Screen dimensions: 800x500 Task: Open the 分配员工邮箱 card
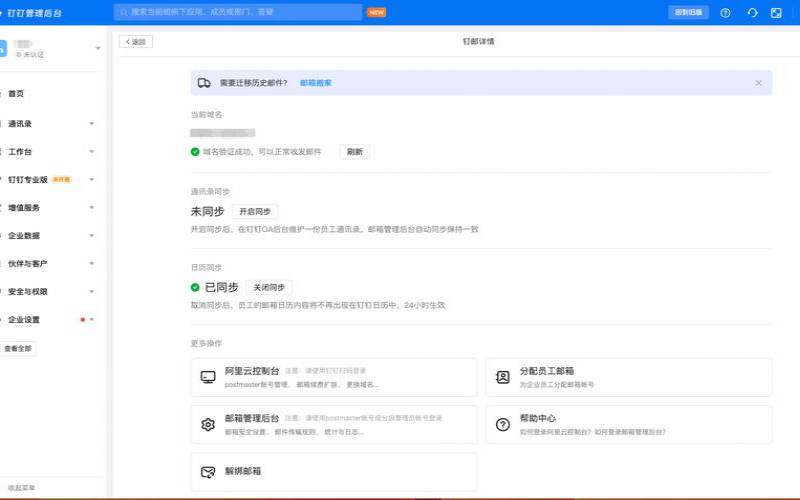[x=629, y=377]
